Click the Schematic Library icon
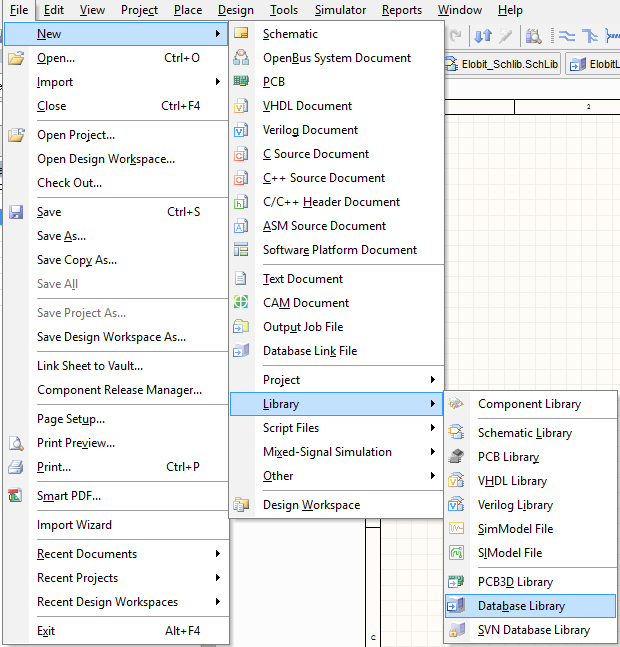The height and width of the screenshot is (647, 620). [456, 433]
